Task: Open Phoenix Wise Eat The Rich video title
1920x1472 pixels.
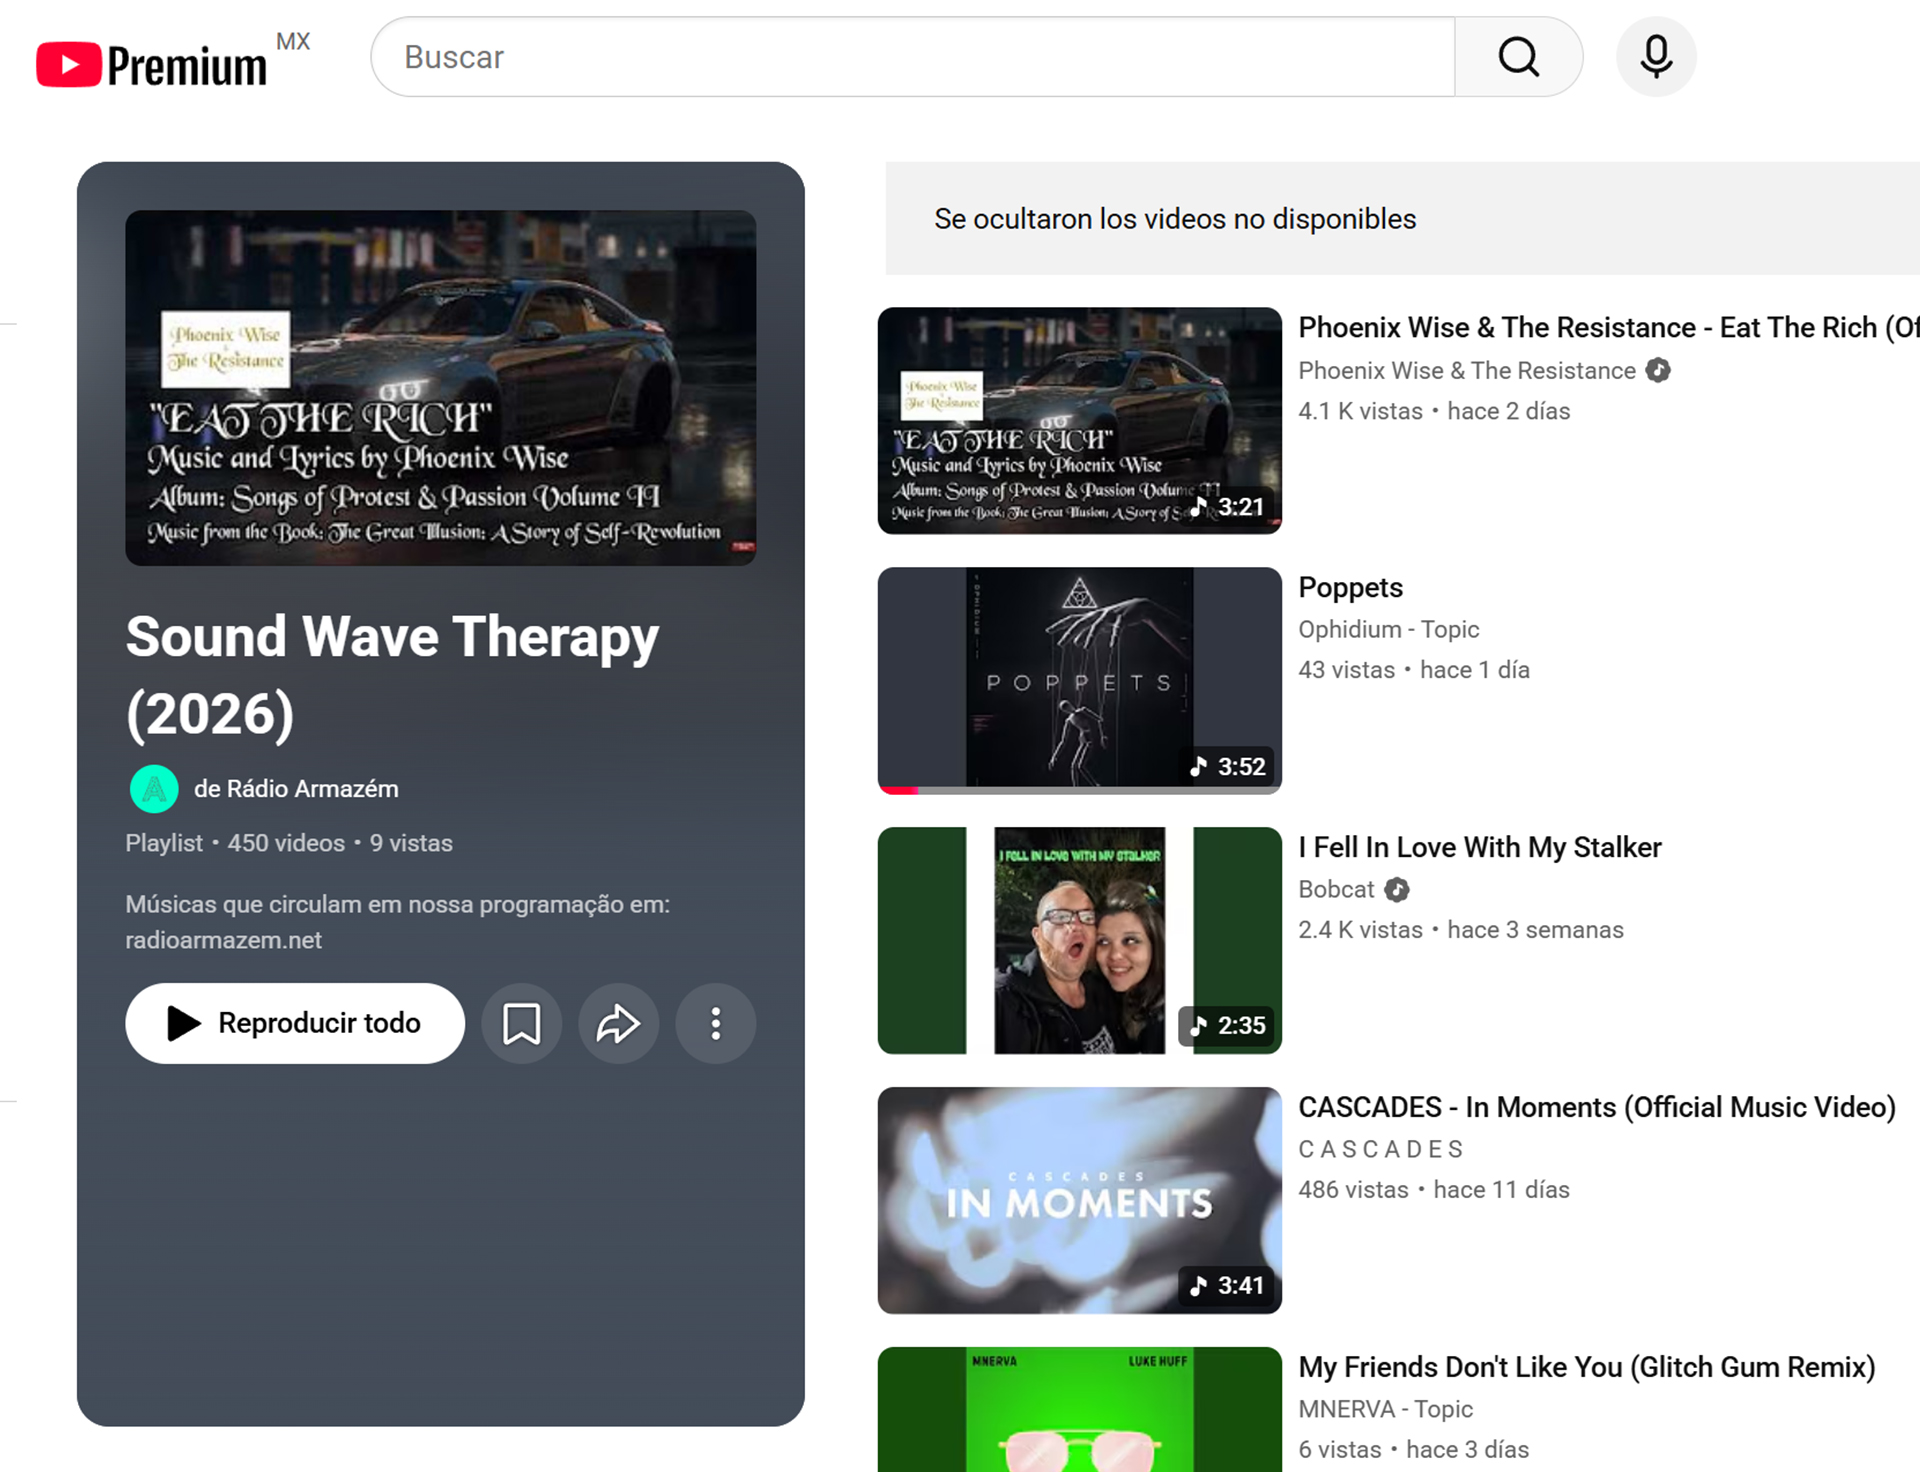Action: pyautogui.click(x=1608, y=328)
